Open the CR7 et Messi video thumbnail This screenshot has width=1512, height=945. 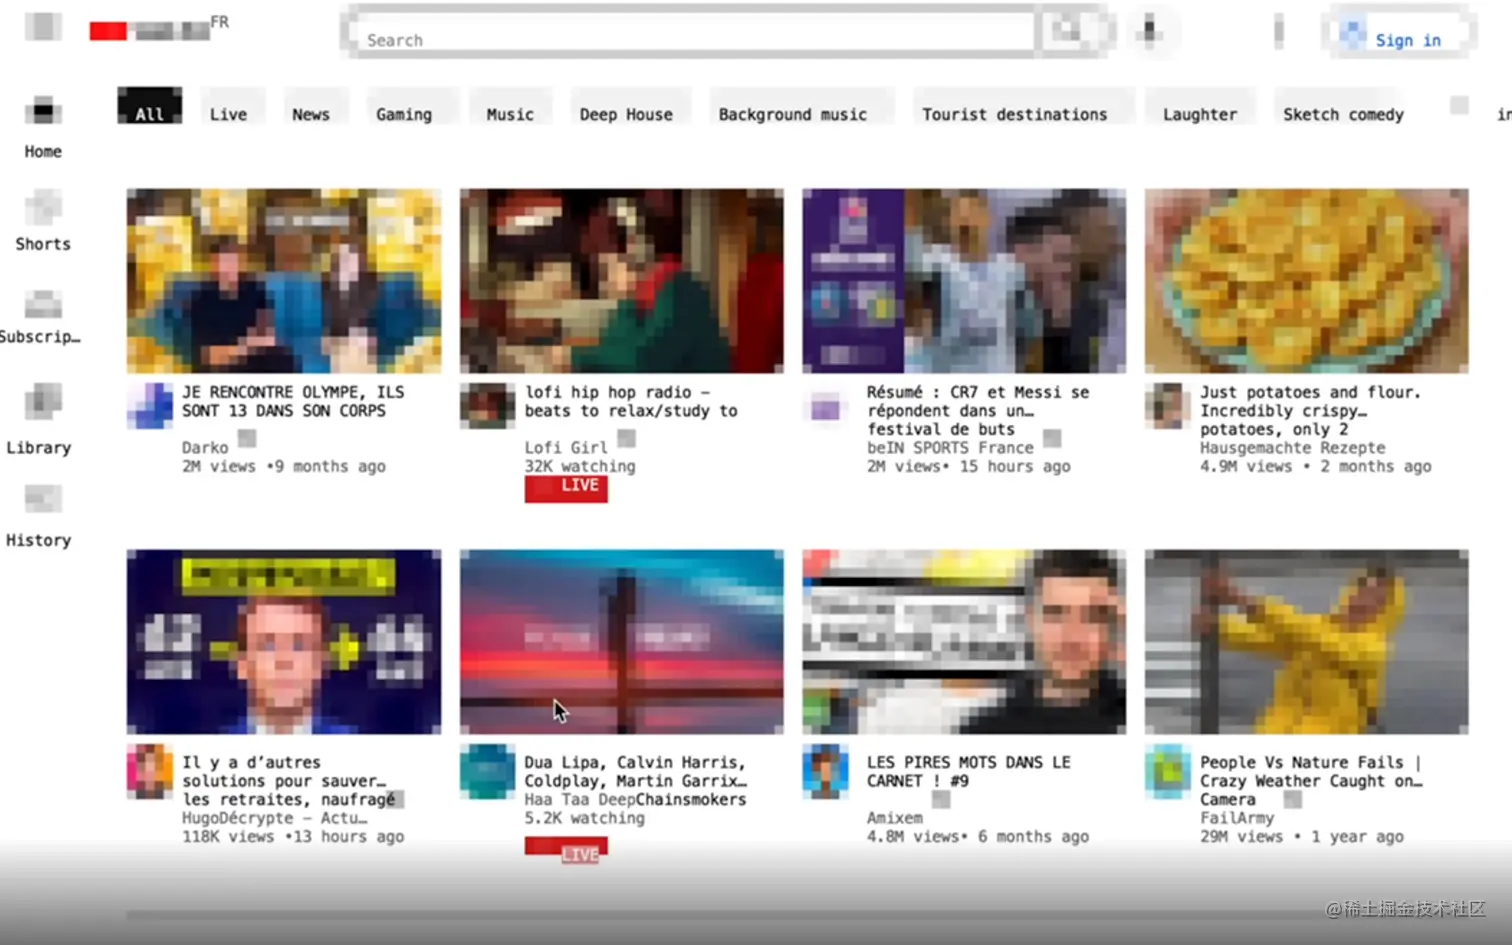[964, 281]
